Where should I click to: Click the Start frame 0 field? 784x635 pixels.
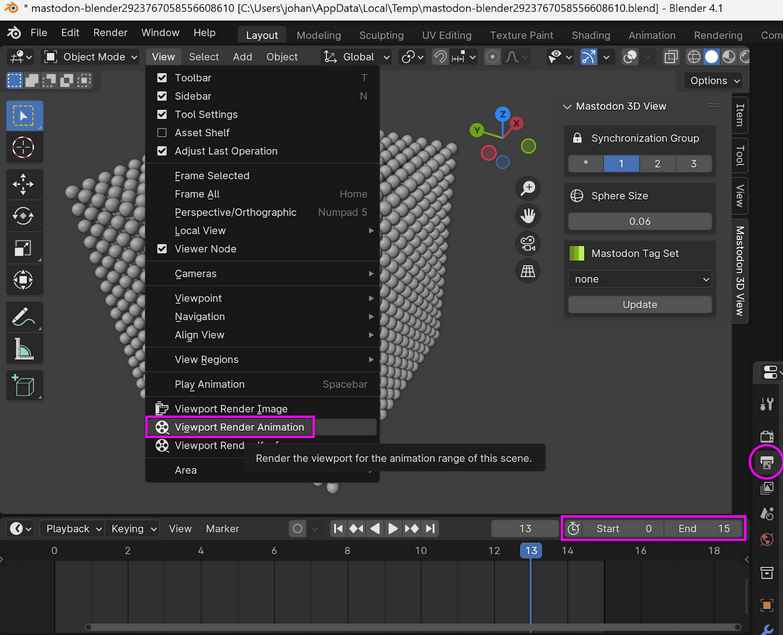point(624,528)
